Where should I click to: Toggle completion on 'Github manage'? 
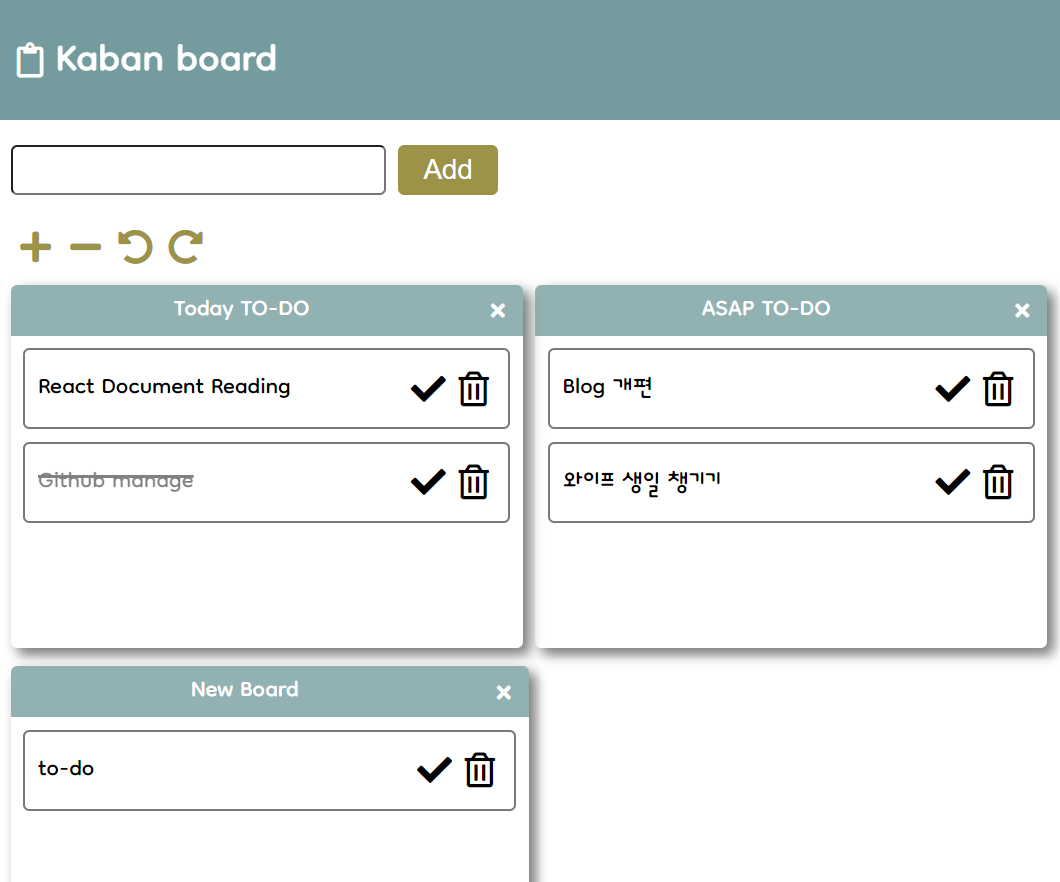coord(427,482)
